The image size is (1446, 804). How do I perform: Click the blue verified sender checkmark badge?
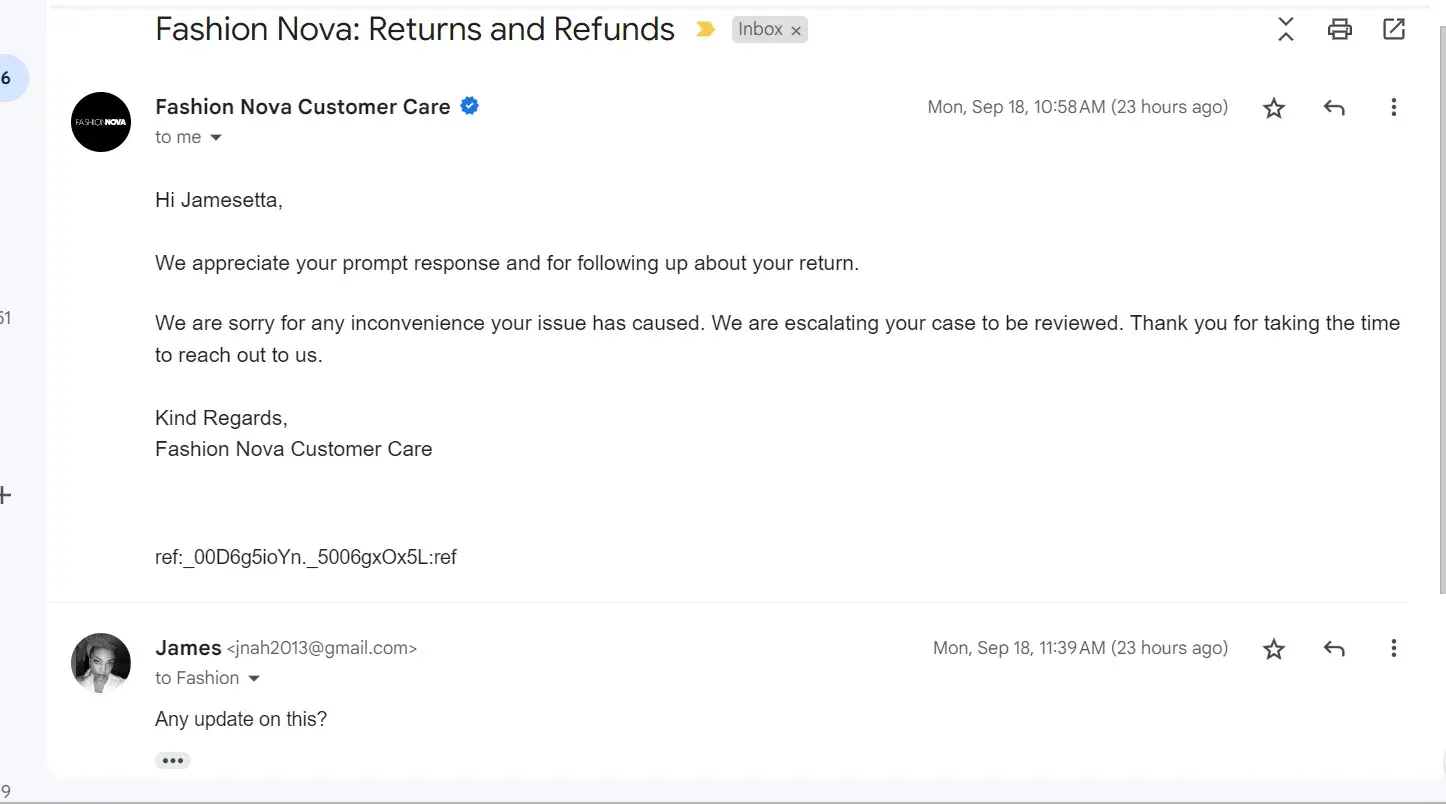[469, 106]
